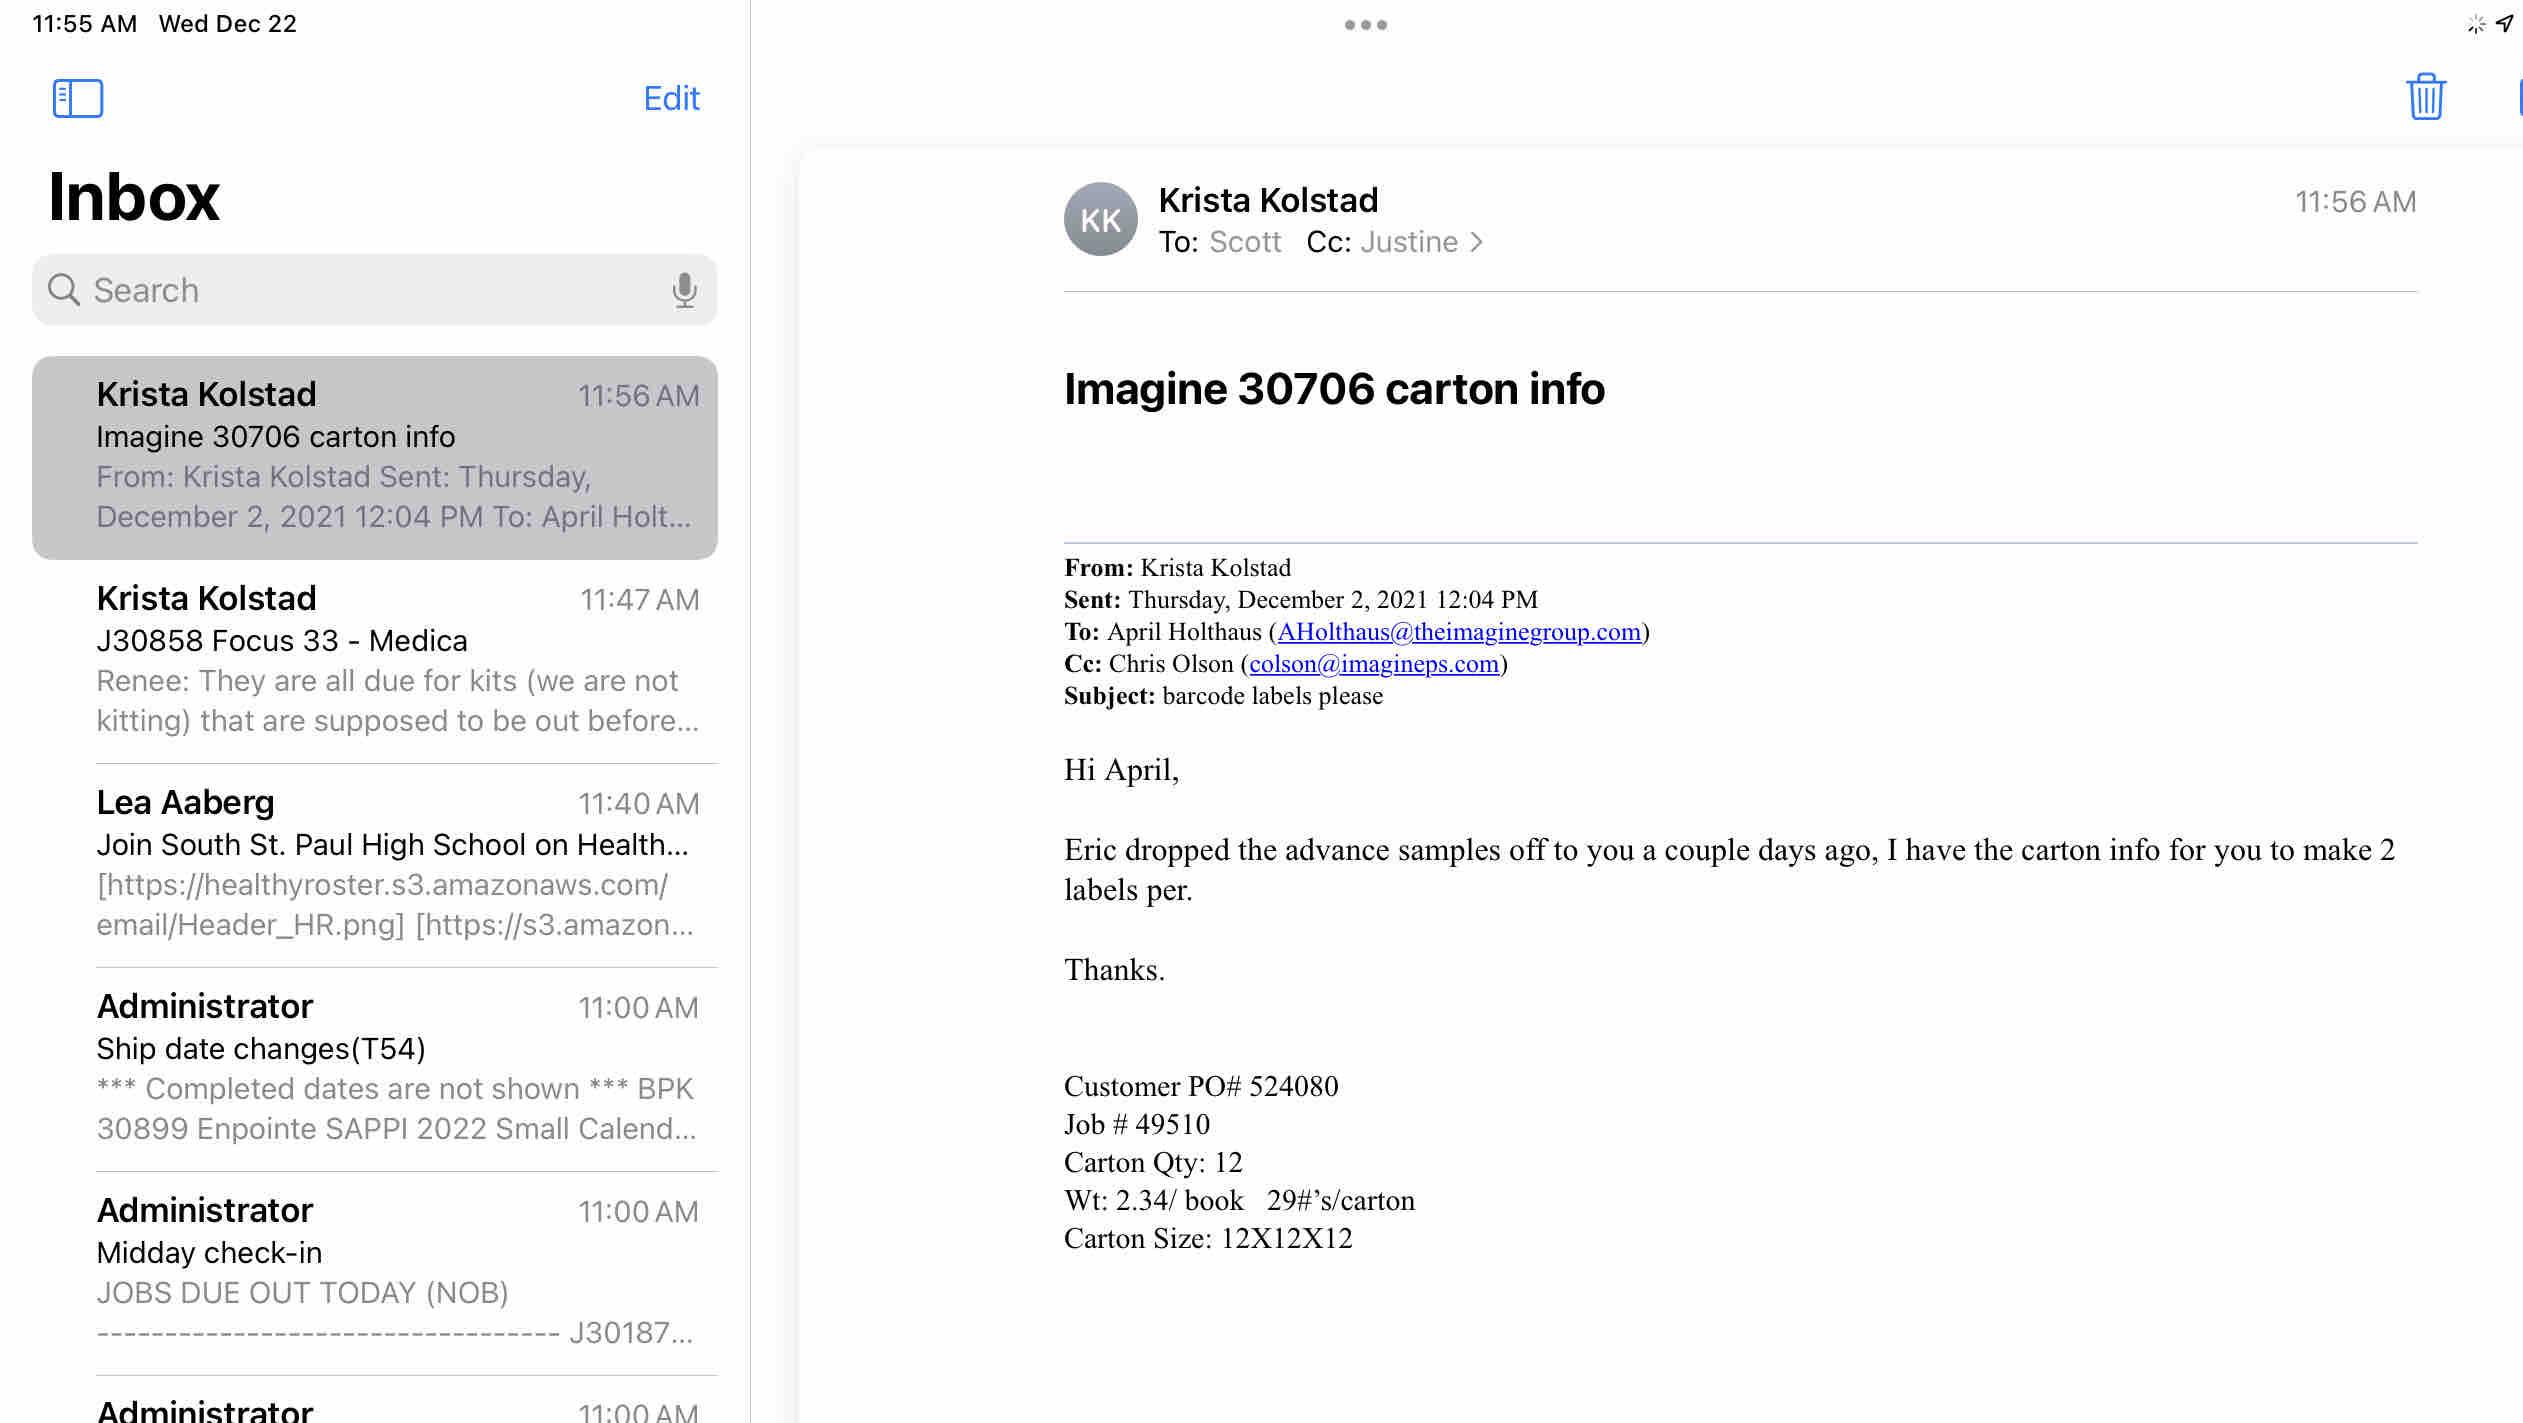The height and width of the screenshot is (1423, 2523).
Task: Tap the search magnifying glass icon
Action: [64, 290]
